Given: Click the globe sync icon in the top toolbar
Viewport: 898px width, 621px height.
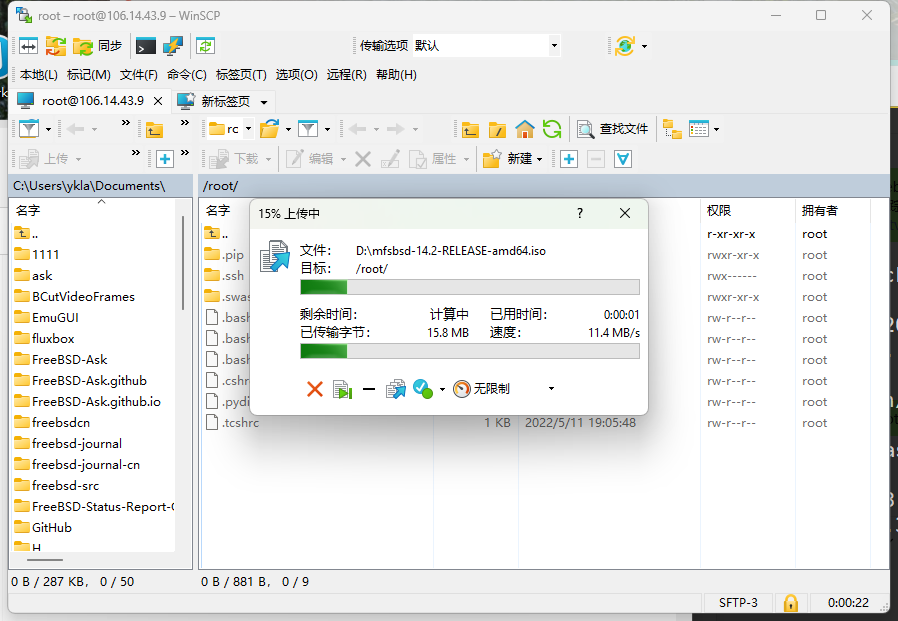Looking at the screenshot, I should 625,46.
